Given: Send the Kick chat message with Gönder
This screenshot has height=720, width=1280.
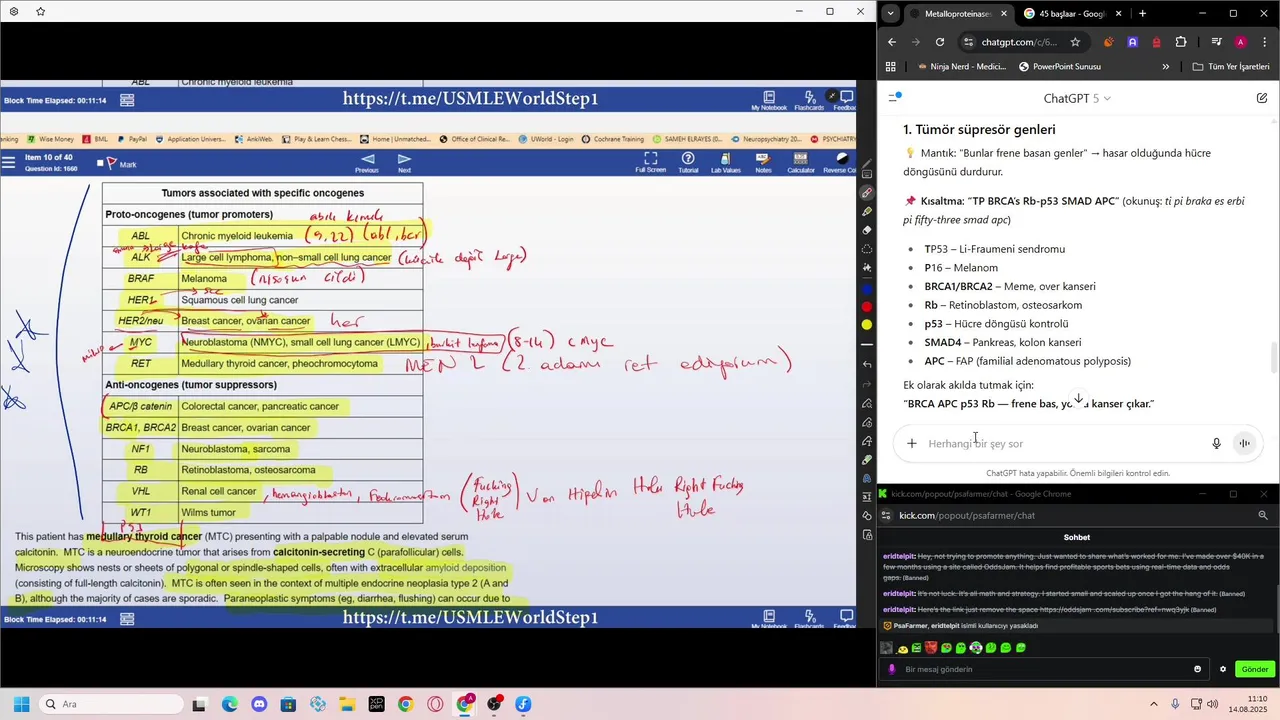Looking at the screenshot, I should click(x=1255, y=669).
